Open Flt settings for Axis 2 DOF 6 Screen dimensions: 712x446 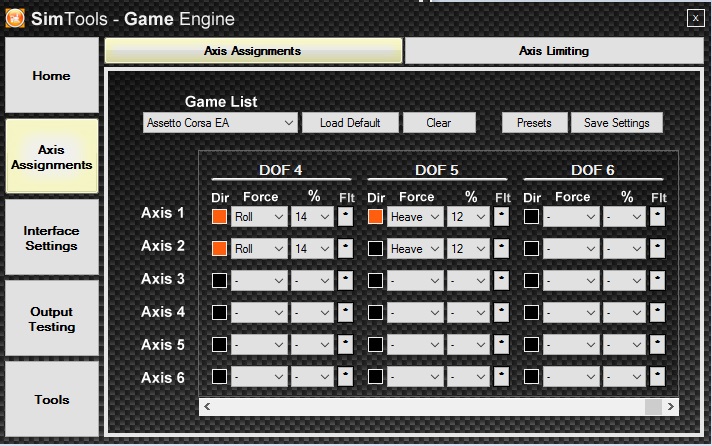(657, 248)
